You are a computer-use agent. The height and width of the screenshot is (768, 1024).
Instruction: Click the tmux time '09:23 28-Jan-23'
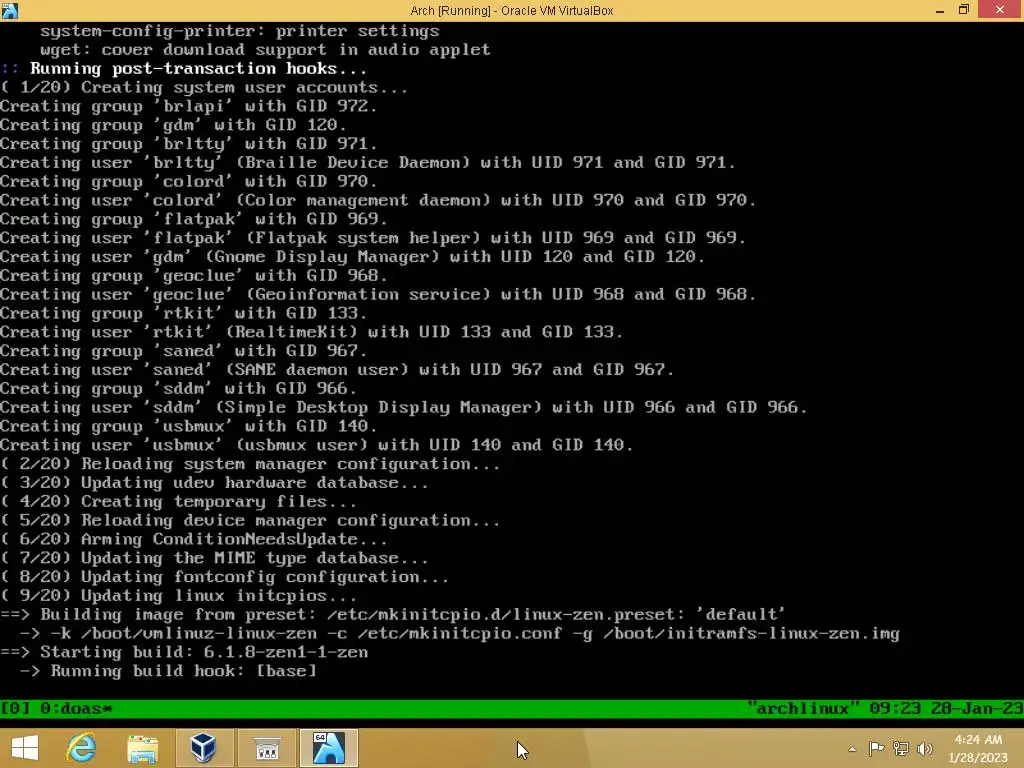point(946,709)
